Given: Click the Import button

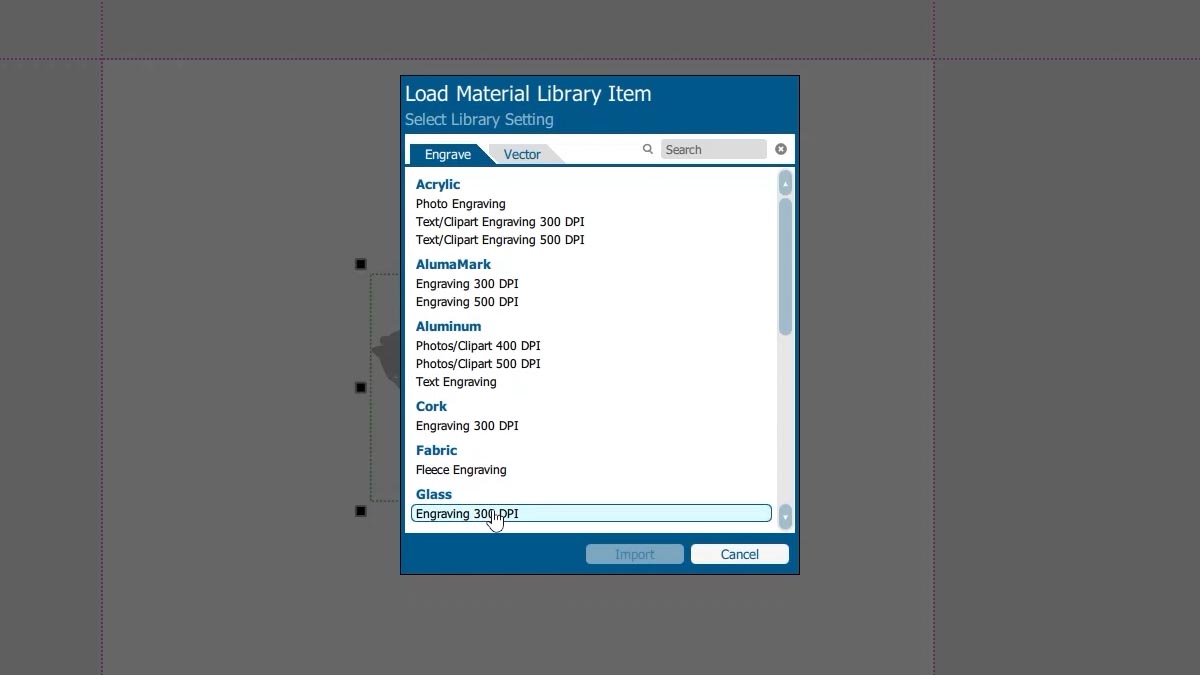Looking at the screenshot, I should [x=635, y=554].
